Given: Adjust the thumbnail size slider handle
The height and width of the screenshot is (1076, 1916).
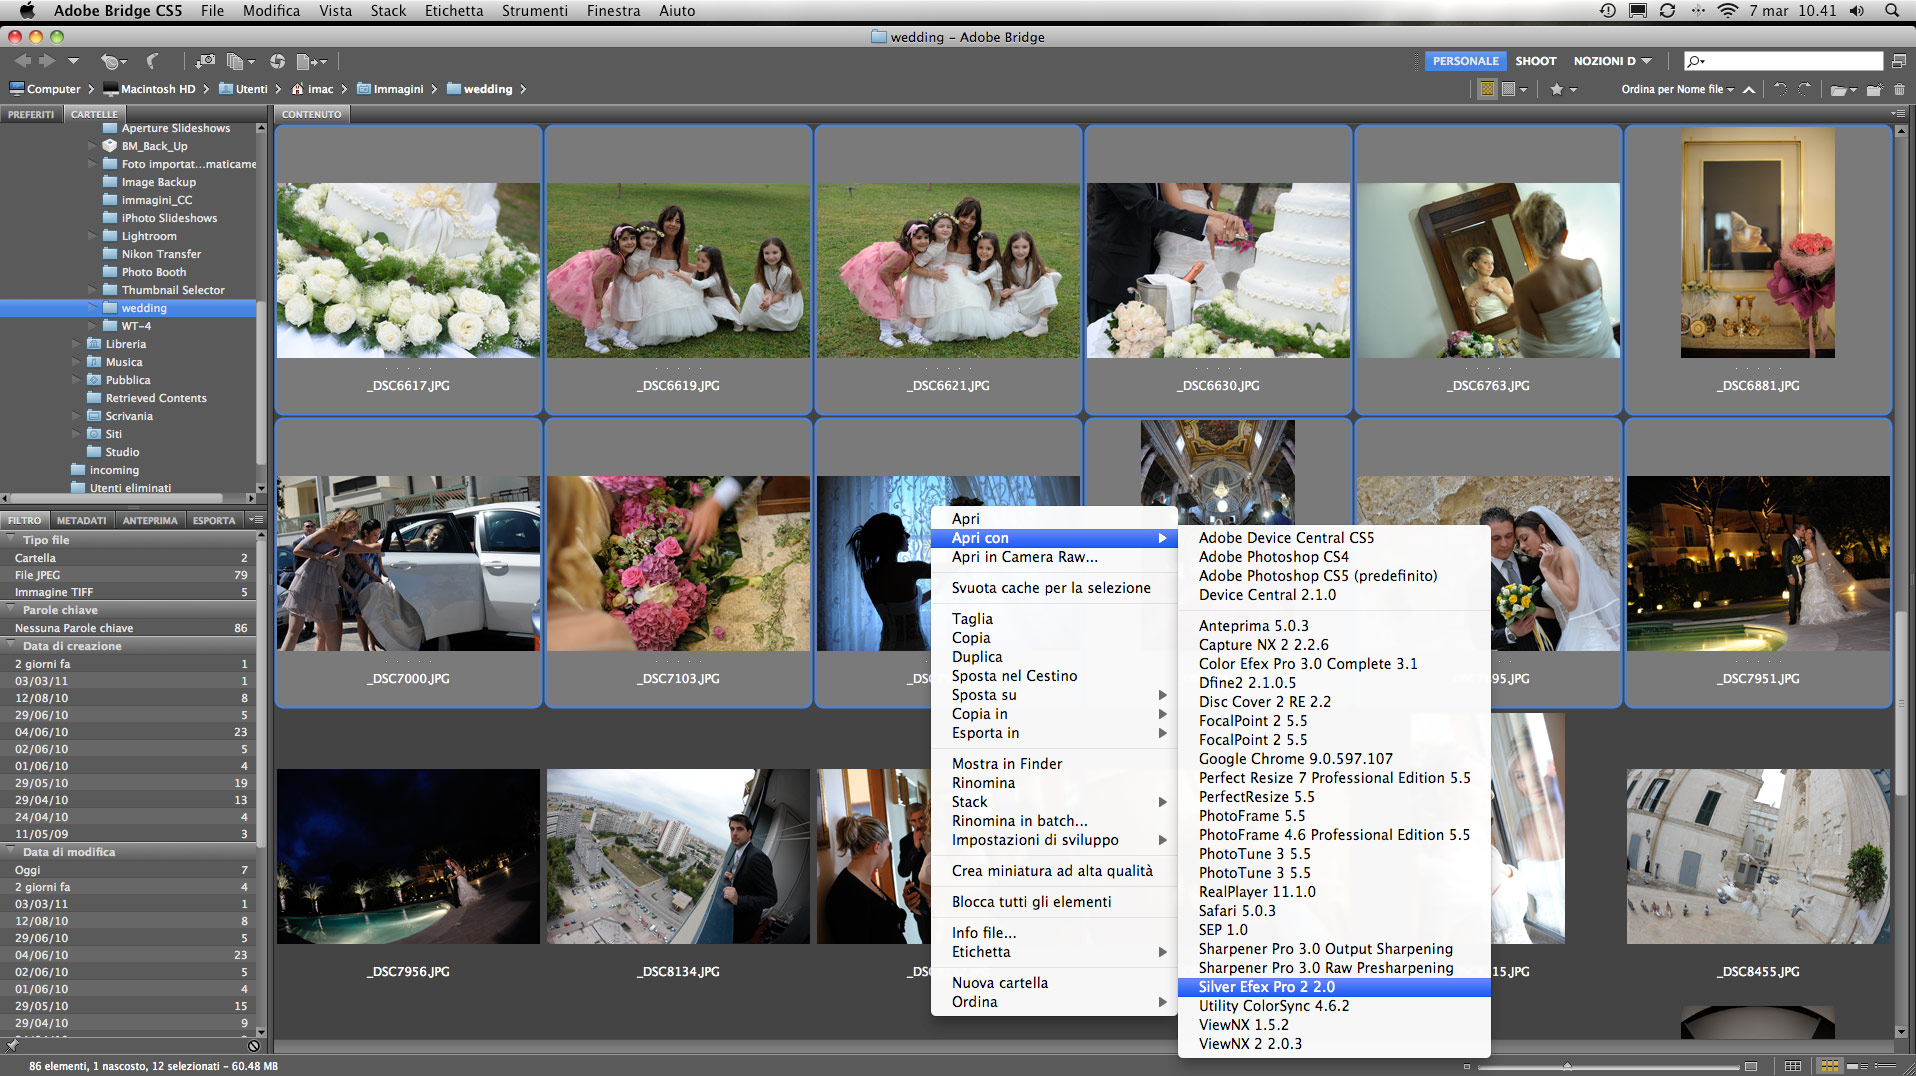Looking at the screenshot, I should point(1567,1066).
